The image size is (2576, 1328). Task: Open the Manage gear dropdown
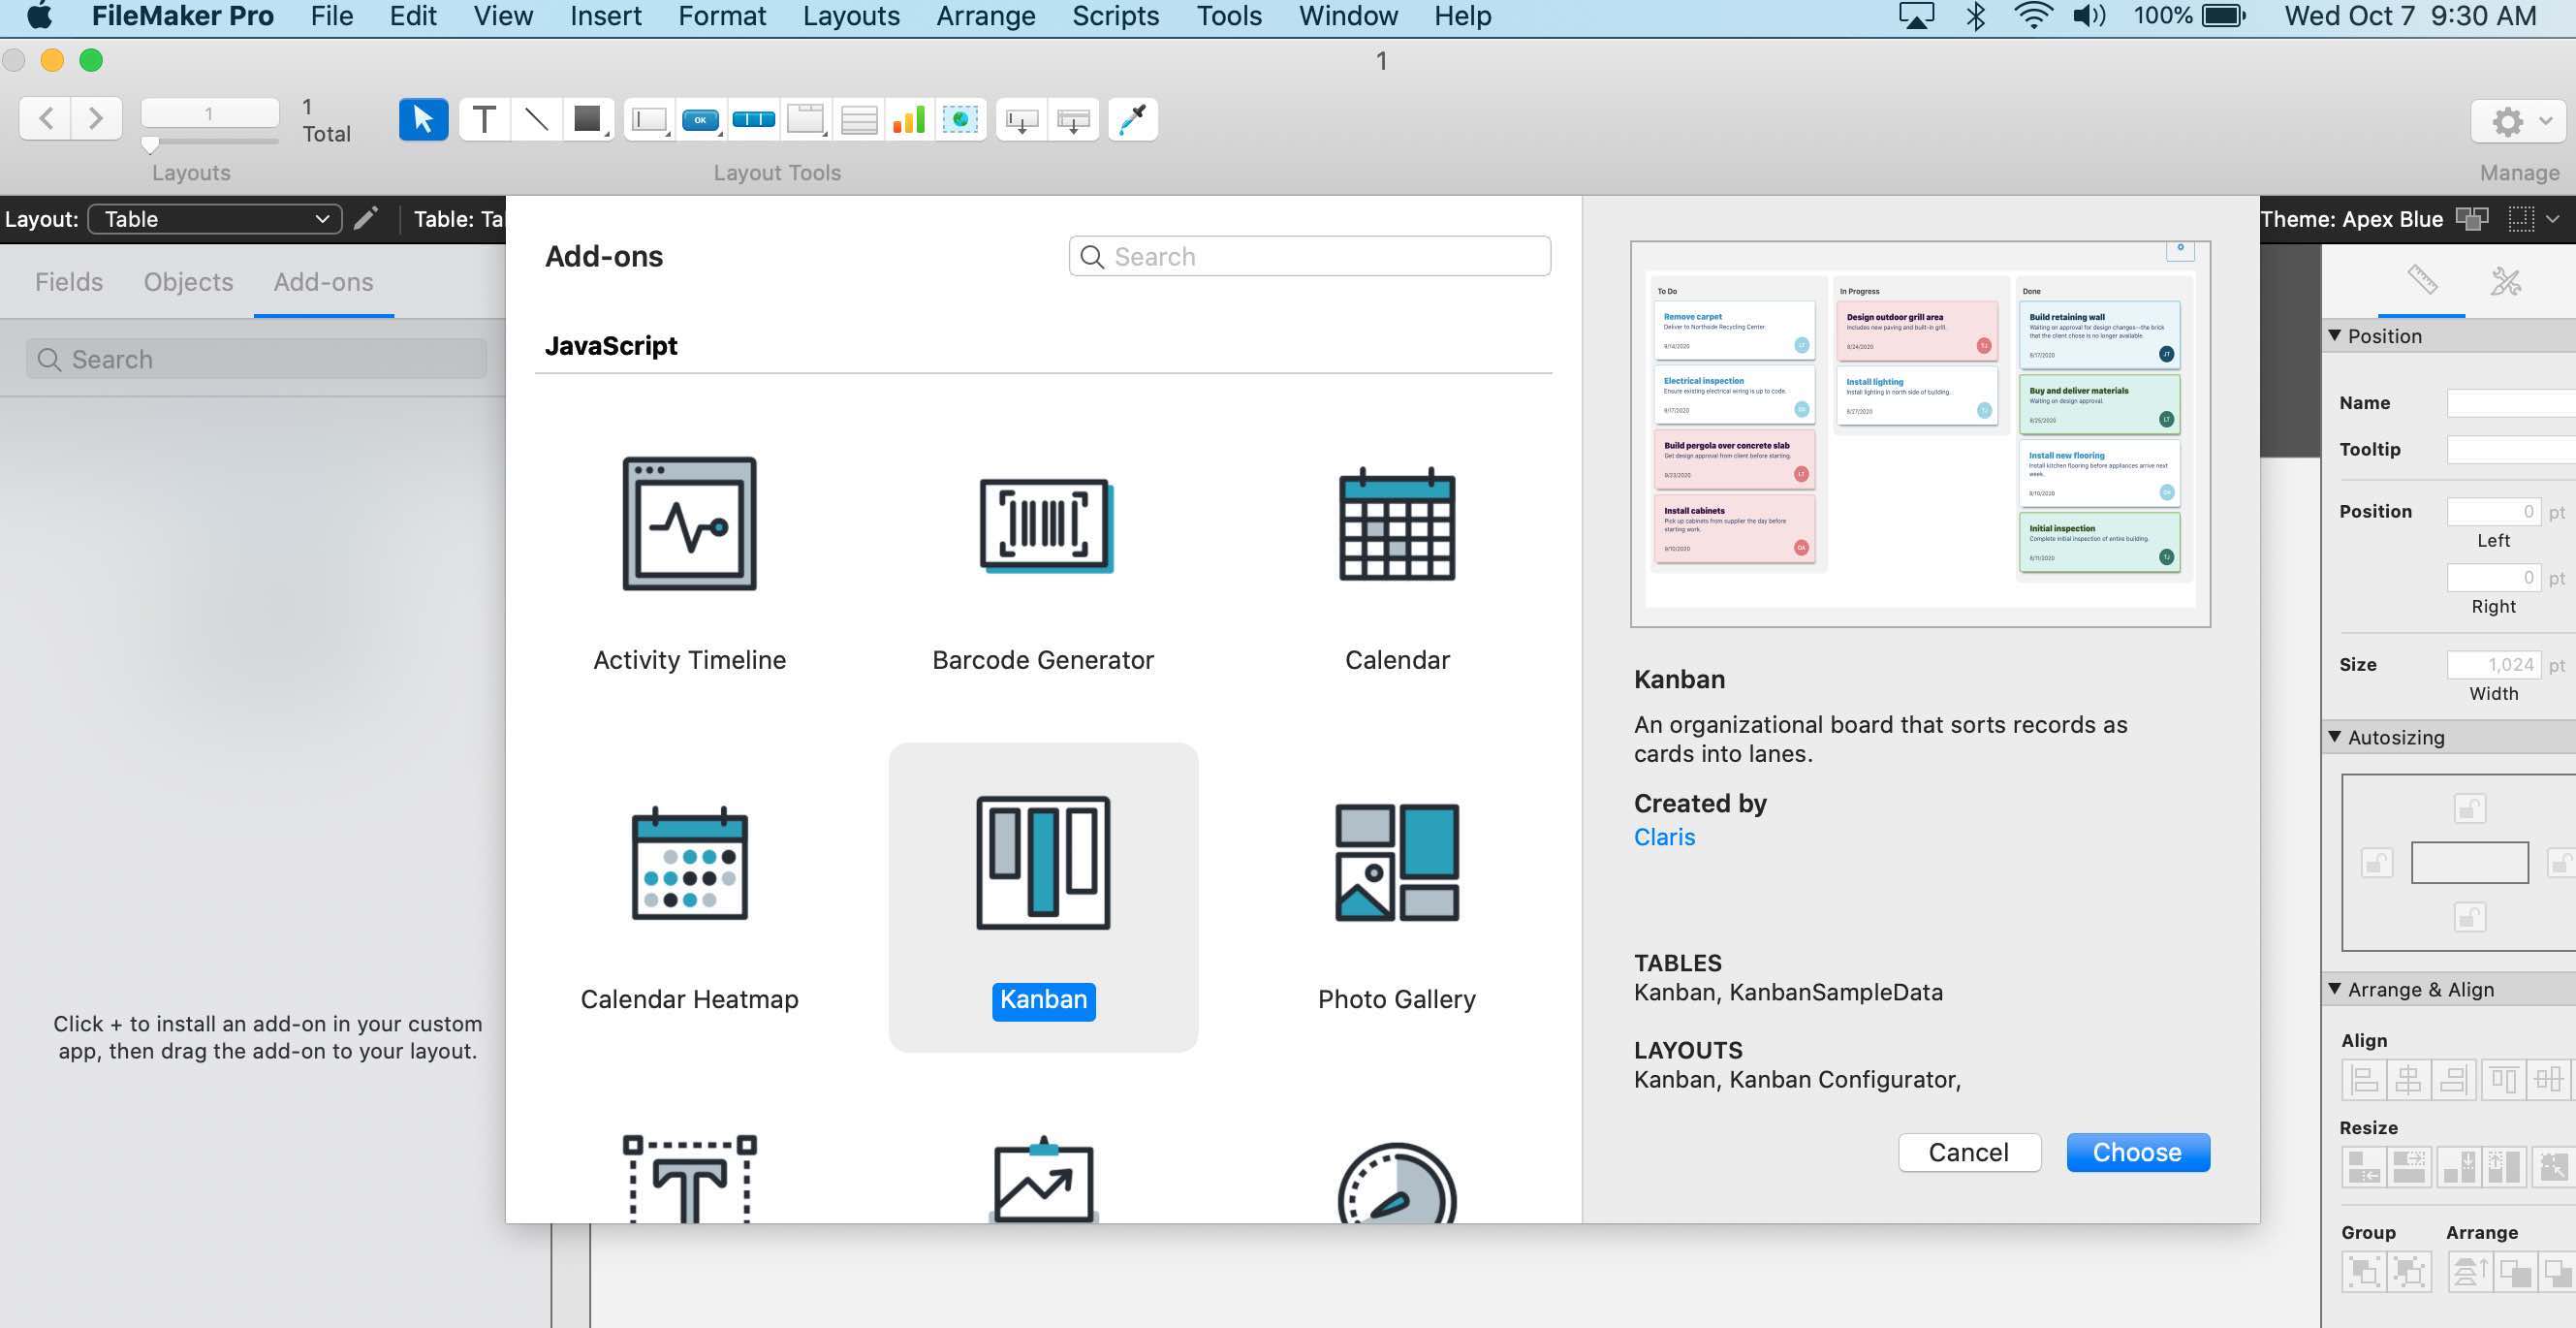coord(2518,121)
